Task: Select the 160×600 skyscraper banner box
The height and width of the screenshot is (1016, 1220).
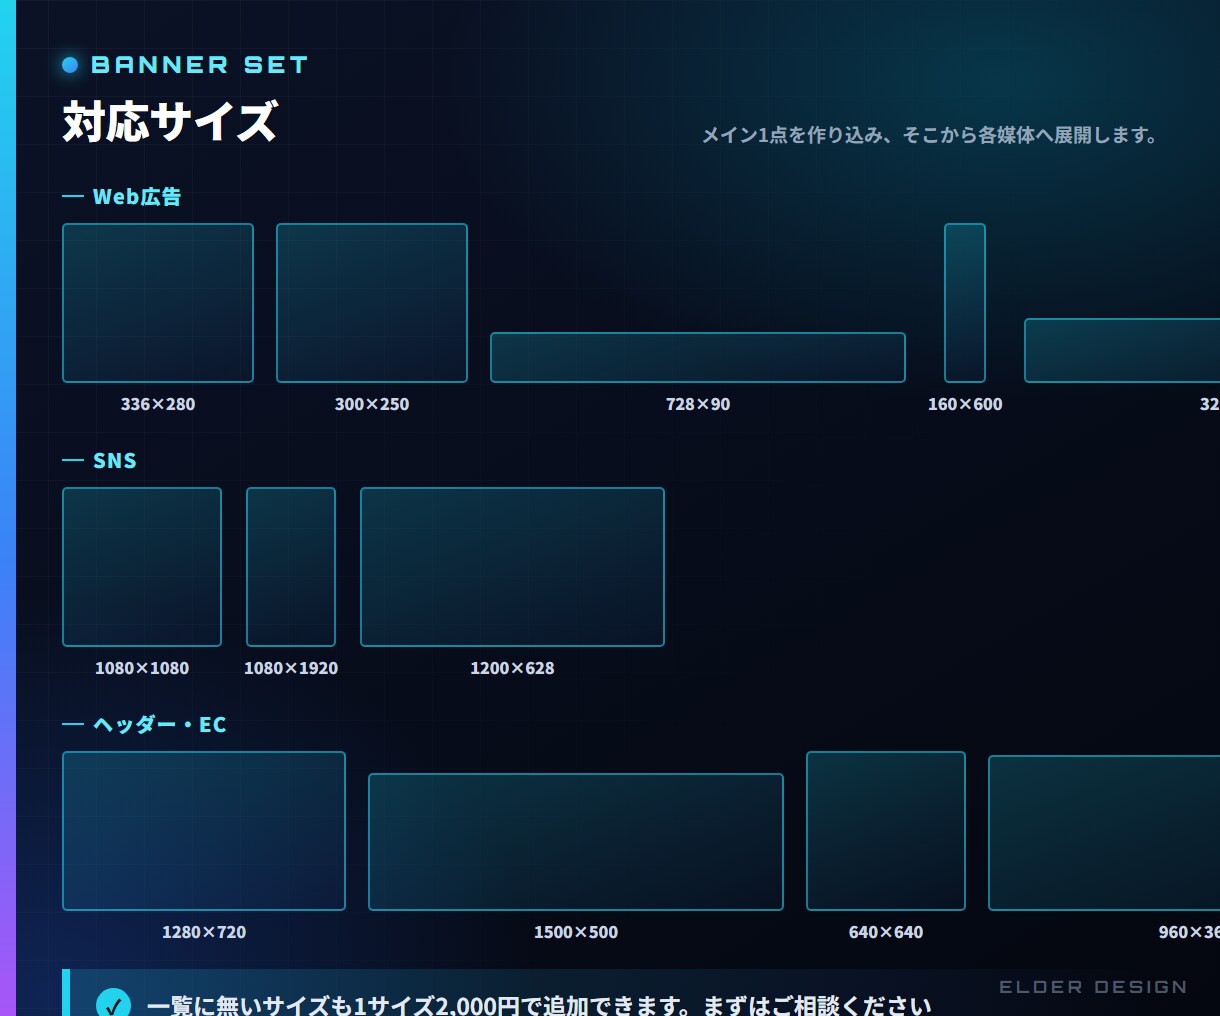Action: tap(965, 303)
